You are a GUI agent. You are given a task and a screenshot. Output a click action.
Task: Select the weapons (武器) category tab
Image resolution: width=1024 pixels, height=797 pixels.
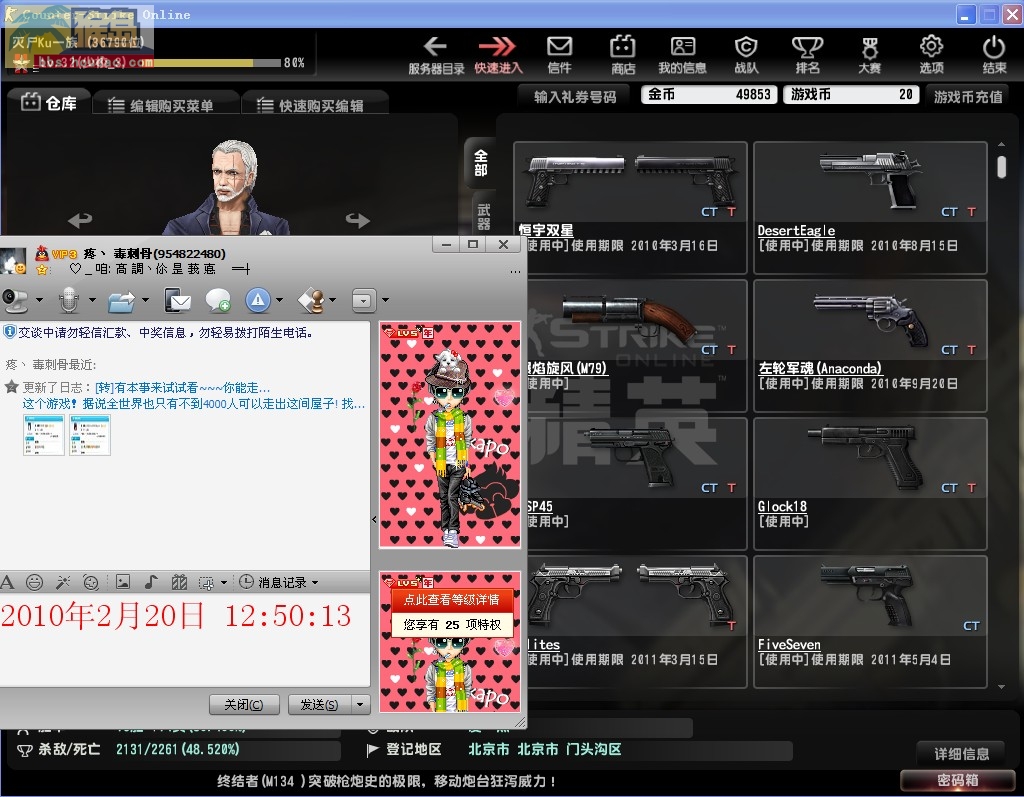tap(483, 216)
